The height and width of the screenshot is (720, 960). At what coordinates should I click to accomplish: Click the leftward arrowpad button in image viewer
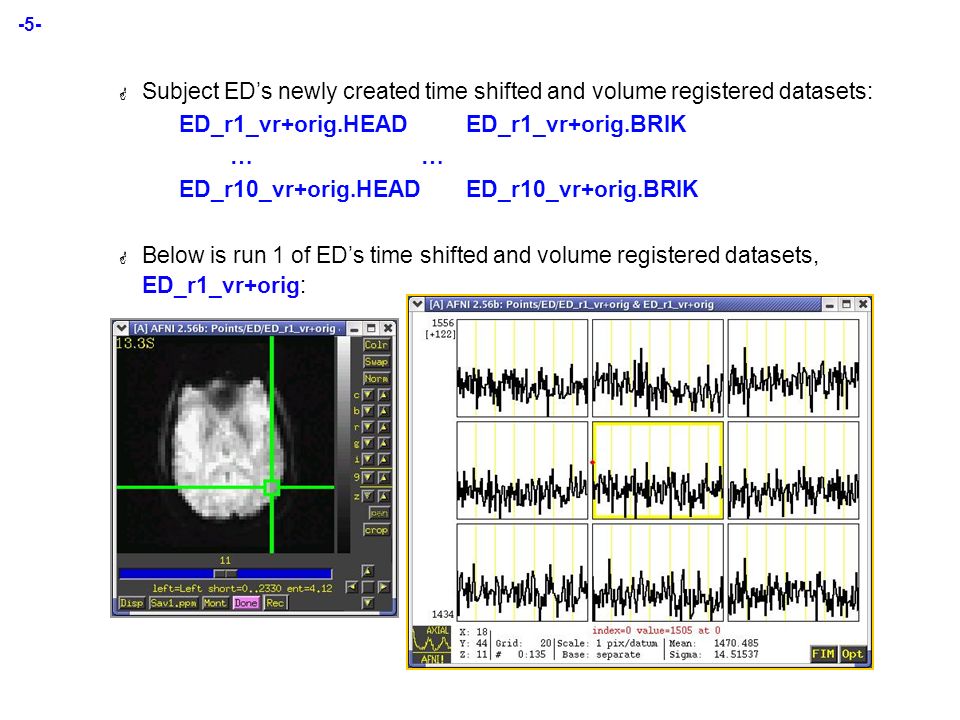coord(352,587)
